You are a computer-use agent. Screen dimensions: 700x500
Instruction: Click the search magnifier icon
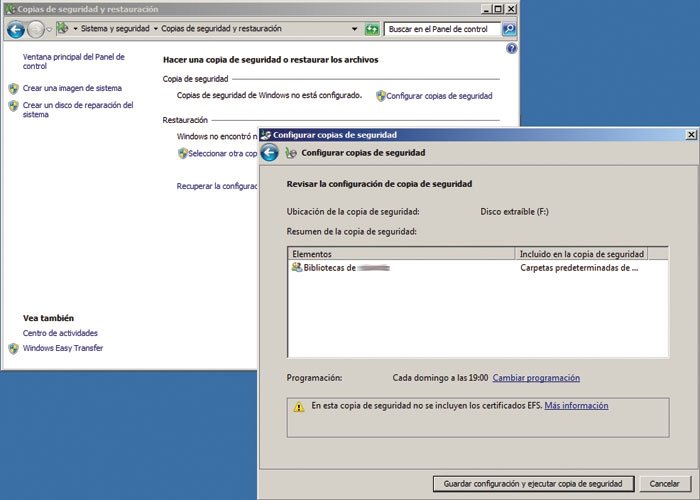509,29
